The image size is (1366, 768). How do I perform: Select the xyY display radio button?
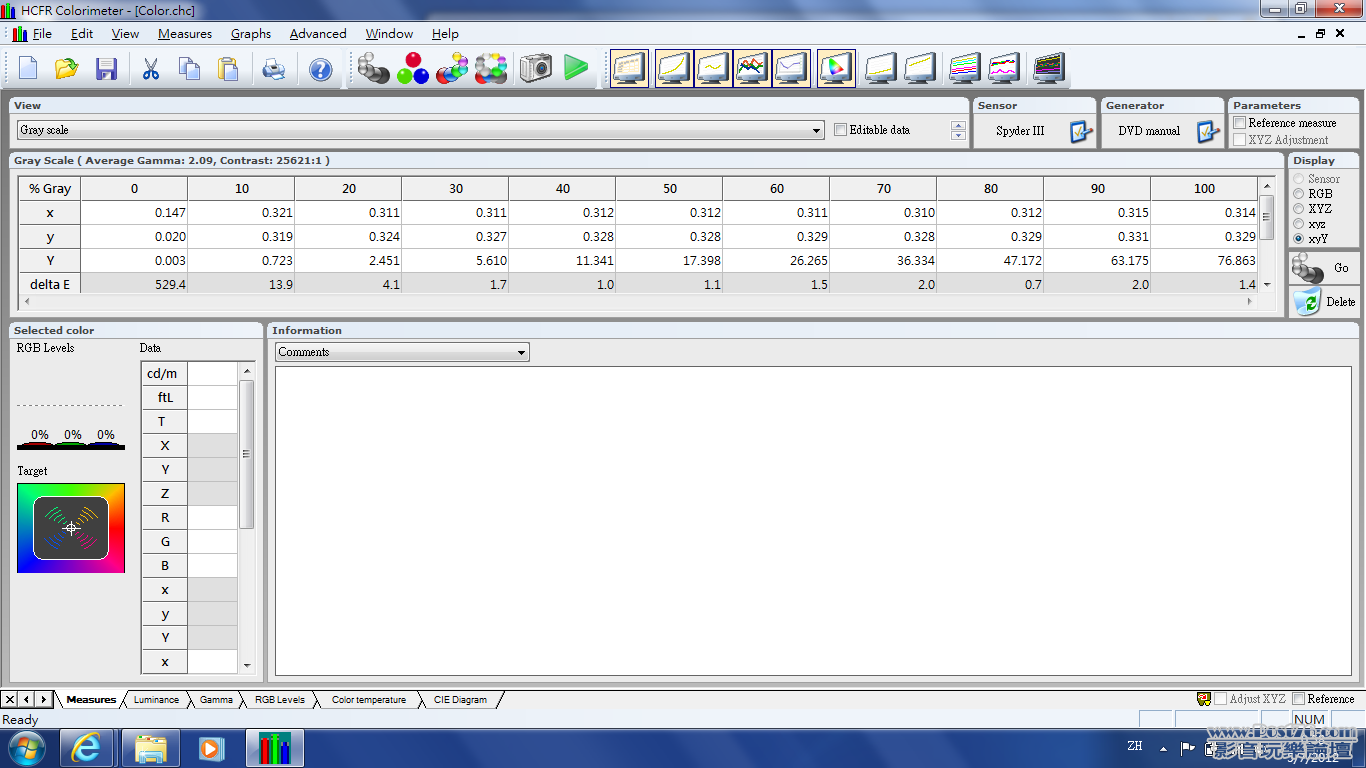(1299, 239)
